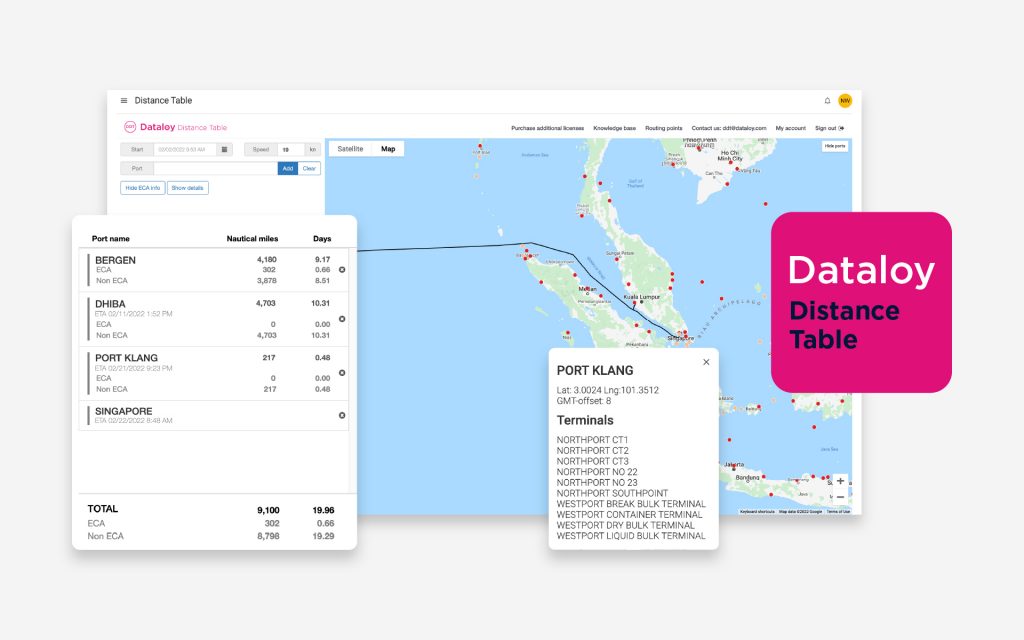Remove BERGEN using its delete icon
1024x640 pixels.
(341, 270)
